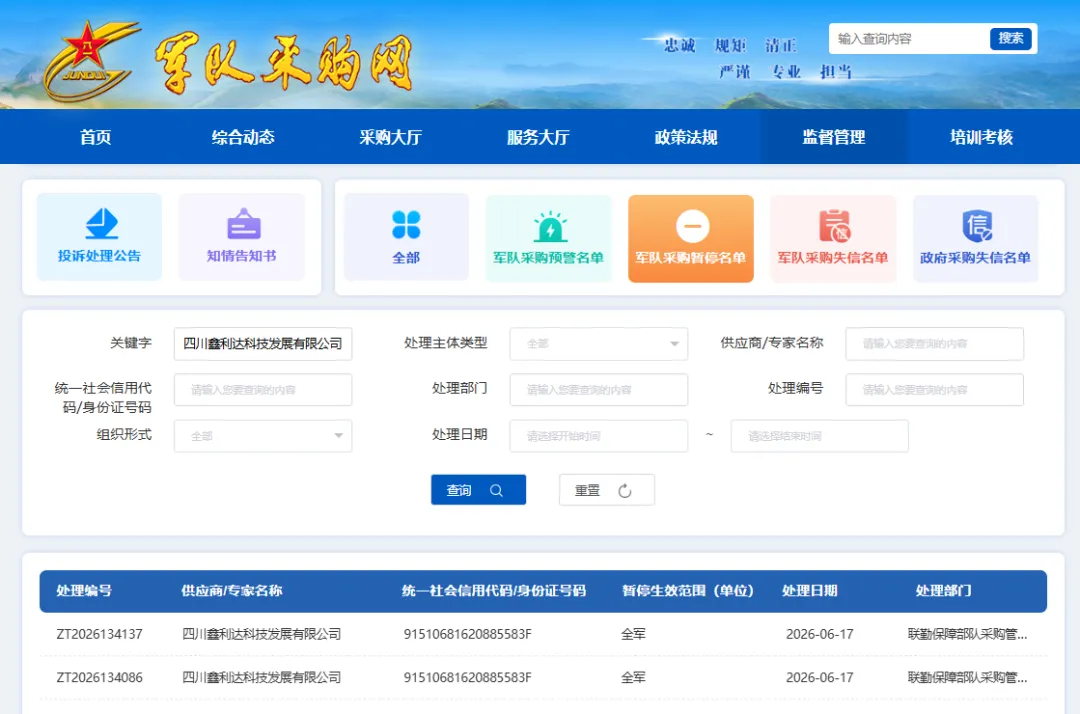Click the 投诉处理公告 card label
Viewport: 1080px width, 714px height.
pyautogui.click(x=99, y=255)
